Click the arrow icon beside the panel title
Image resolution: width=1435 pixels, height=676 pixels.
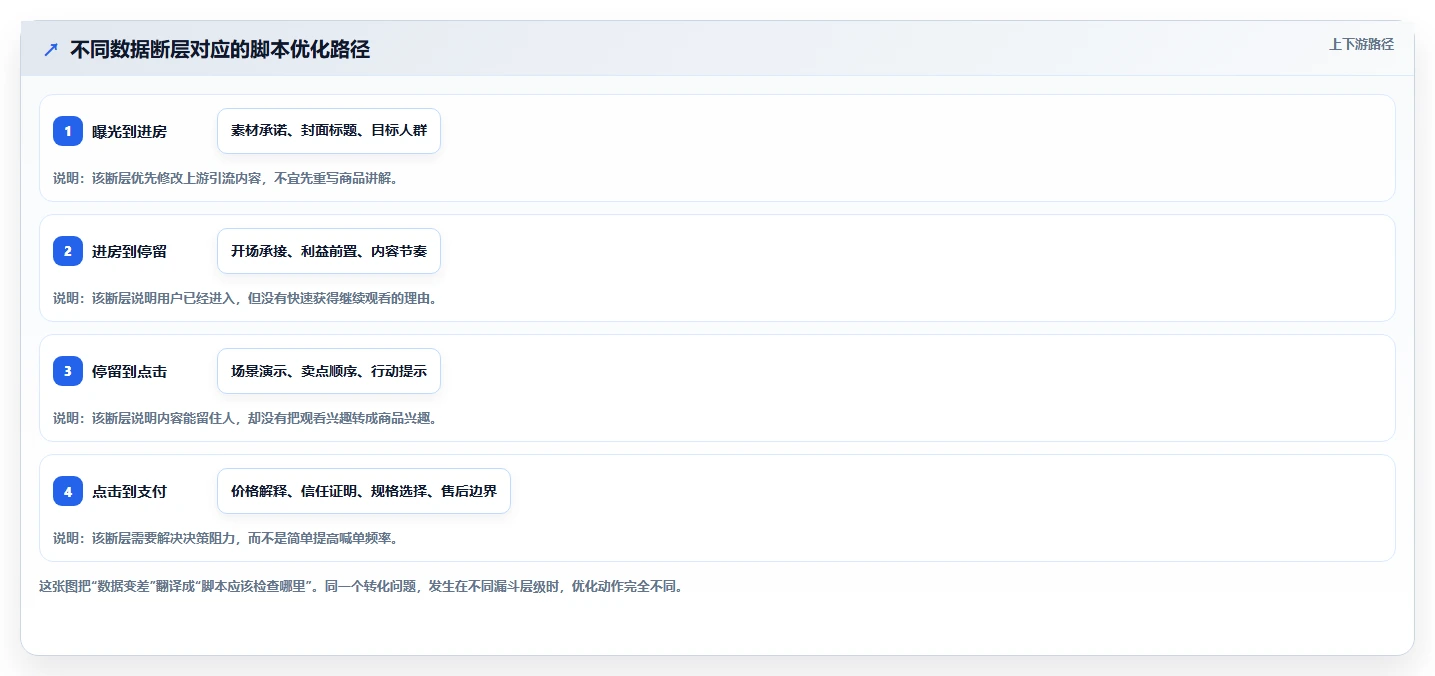[51, 49]
